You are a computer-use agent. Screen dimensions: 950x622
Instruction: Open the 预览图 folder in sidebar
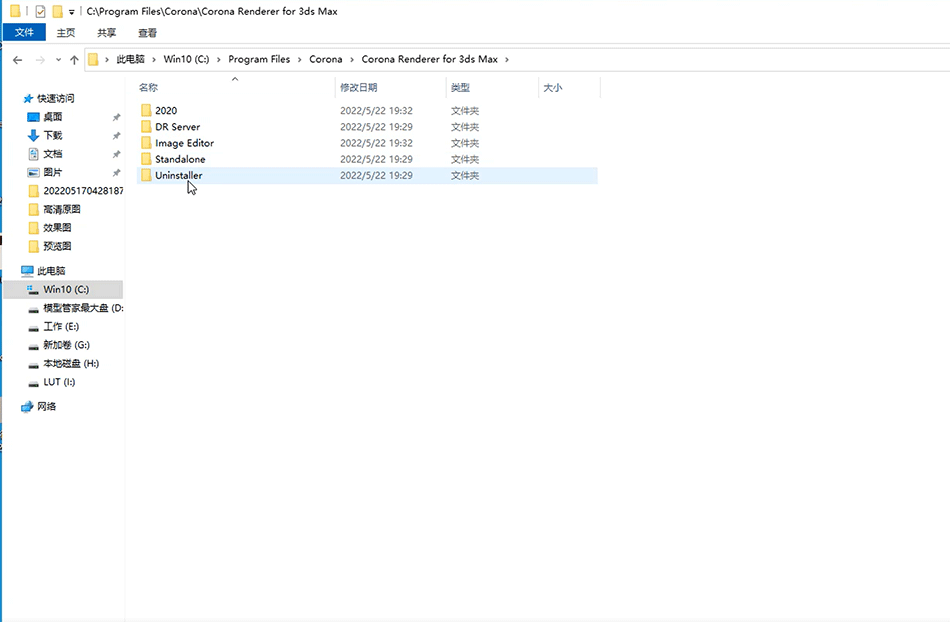(57, 246)
